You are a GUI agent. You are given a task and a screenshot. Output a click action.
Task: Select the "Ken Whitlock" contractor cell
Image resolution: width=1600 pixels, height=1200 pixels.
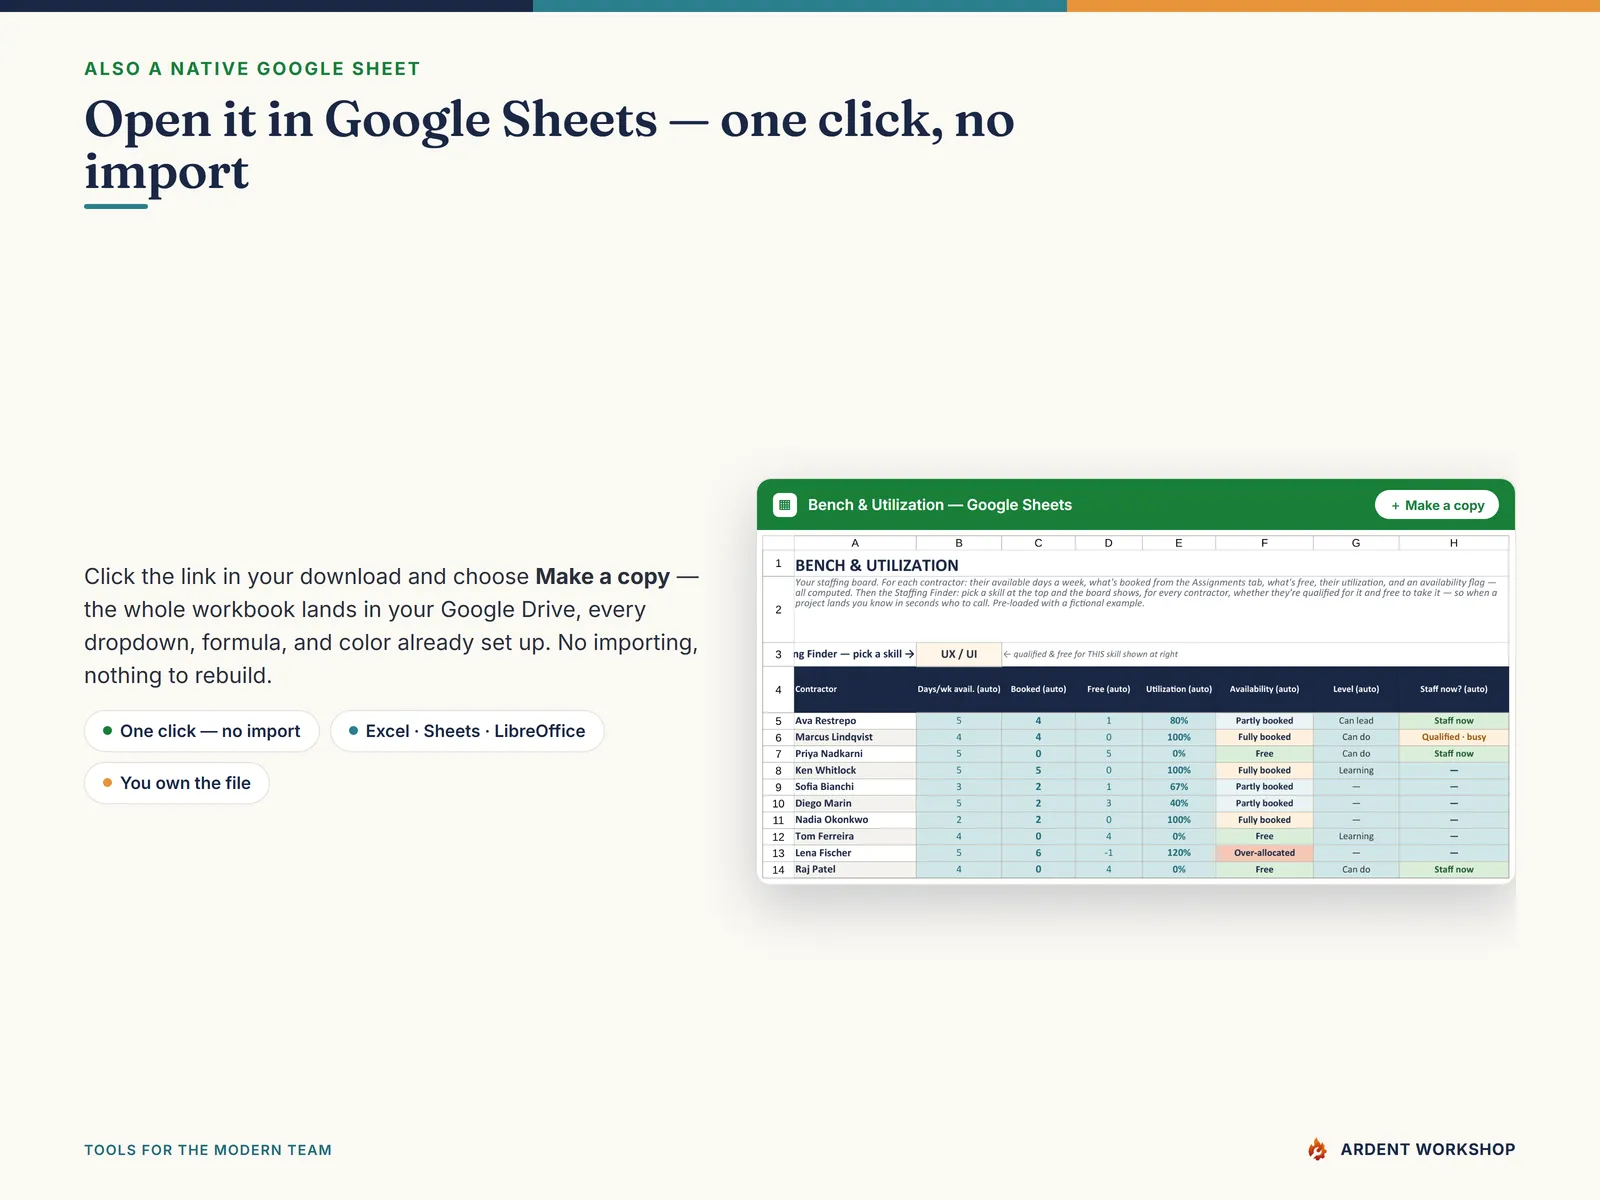(x=855, y=770)
